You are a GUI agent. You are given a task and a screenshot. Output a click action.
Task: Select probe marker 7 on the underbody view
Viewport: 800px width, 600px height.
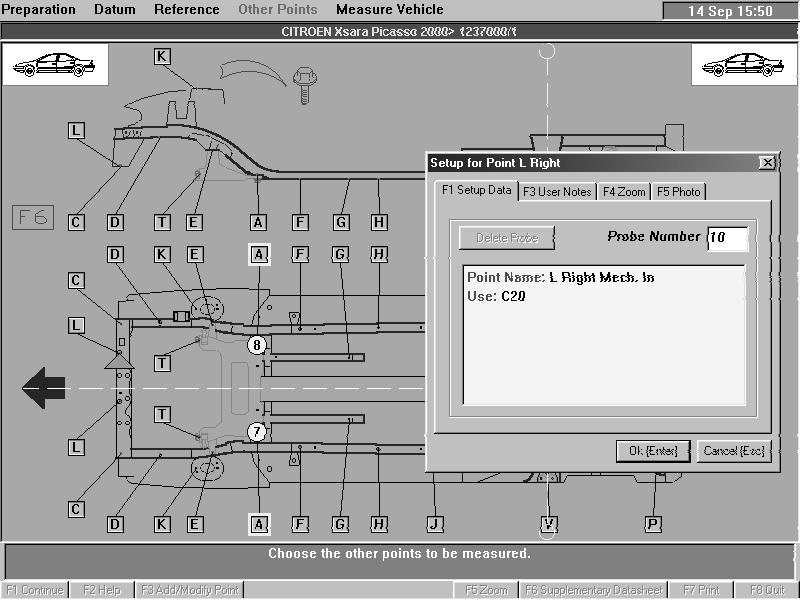[257, 432]
